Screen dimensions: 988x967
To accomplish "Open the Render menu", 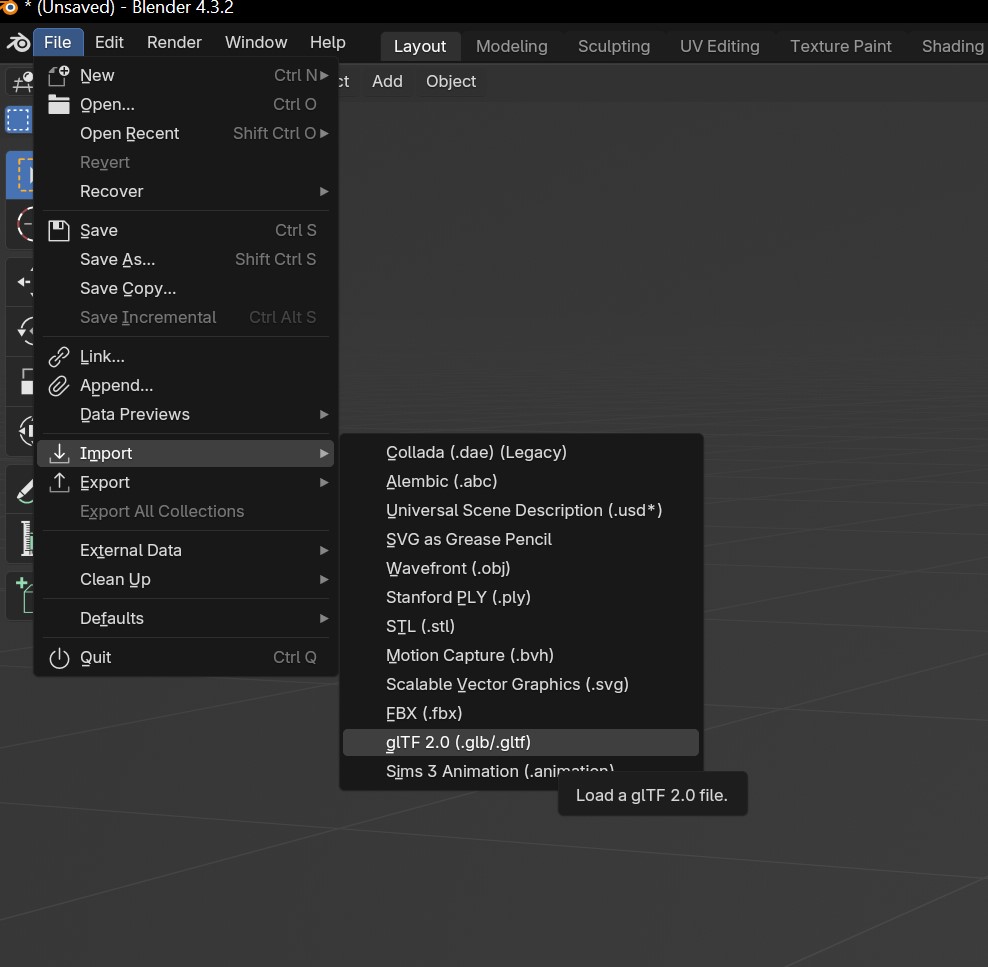I will tap(174, 42).
